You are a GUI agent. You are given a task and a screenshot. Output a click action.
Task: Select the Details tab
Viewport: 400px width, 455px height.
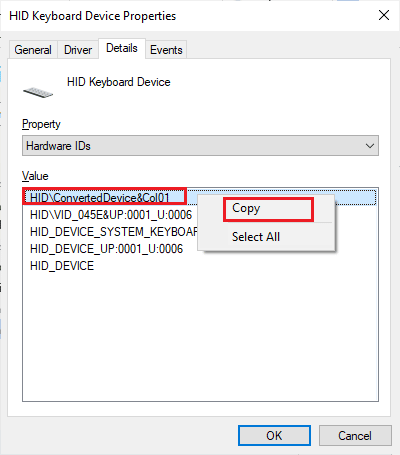tap(122, 48)
